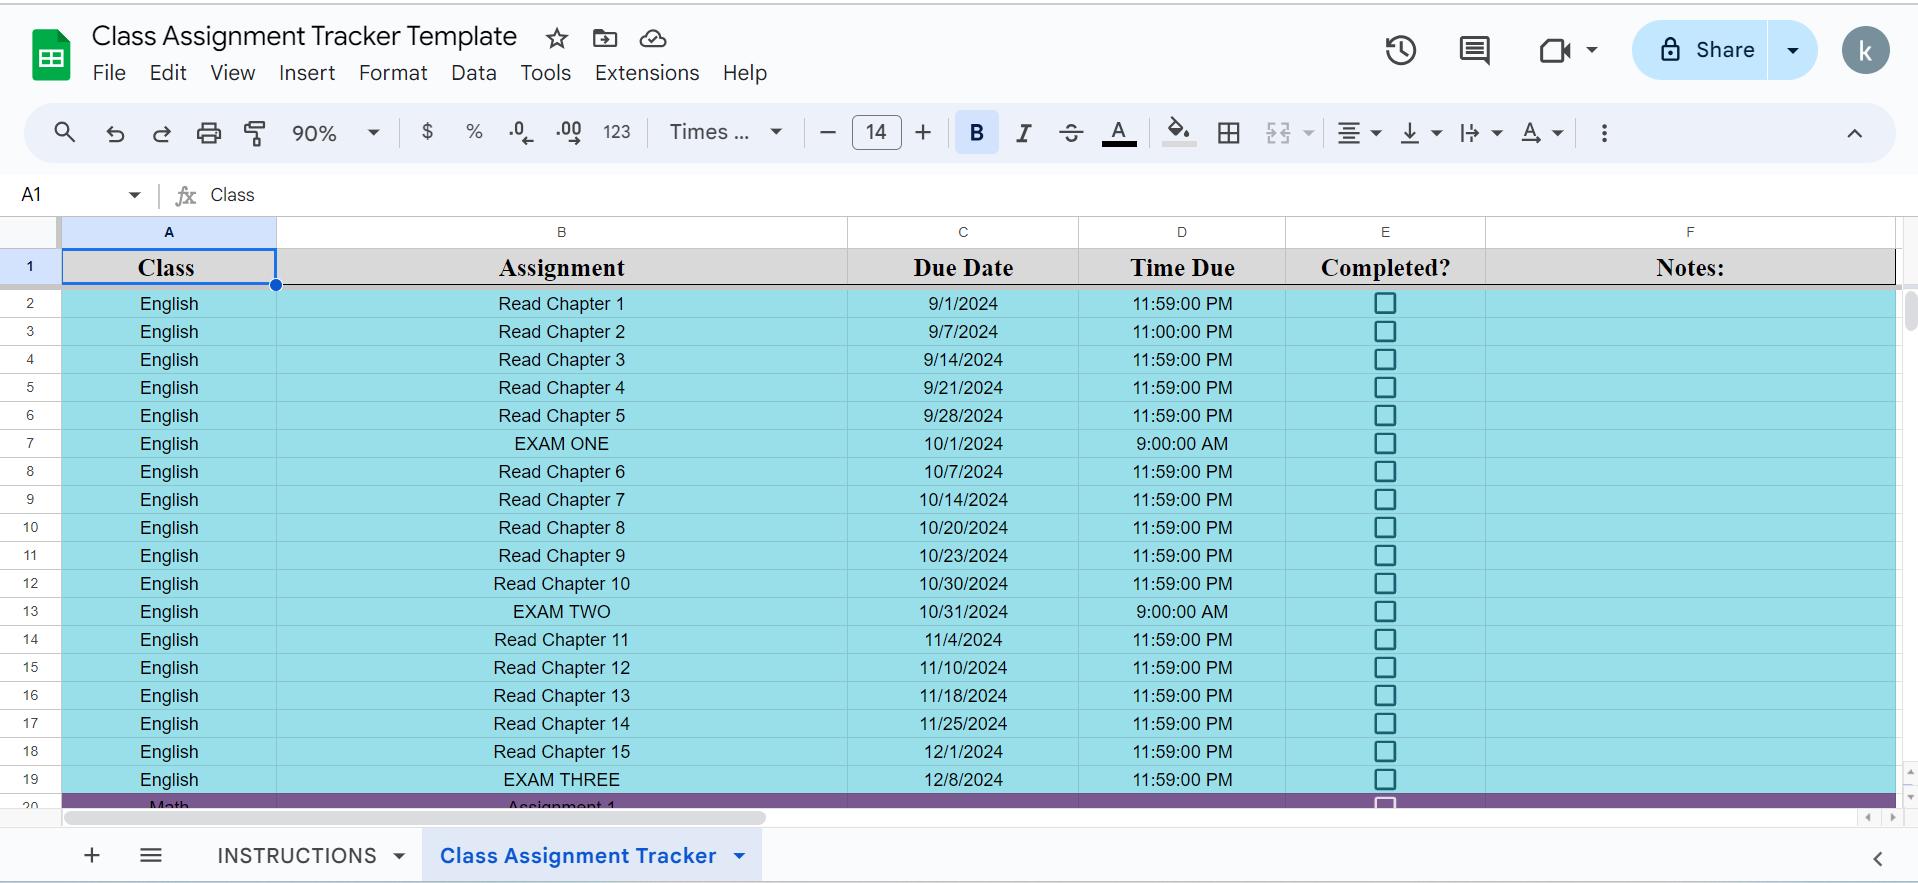Viewport: 1918px width, 883px height.
Task: Open version history clock icon
Action: (x=1400, y=50)
